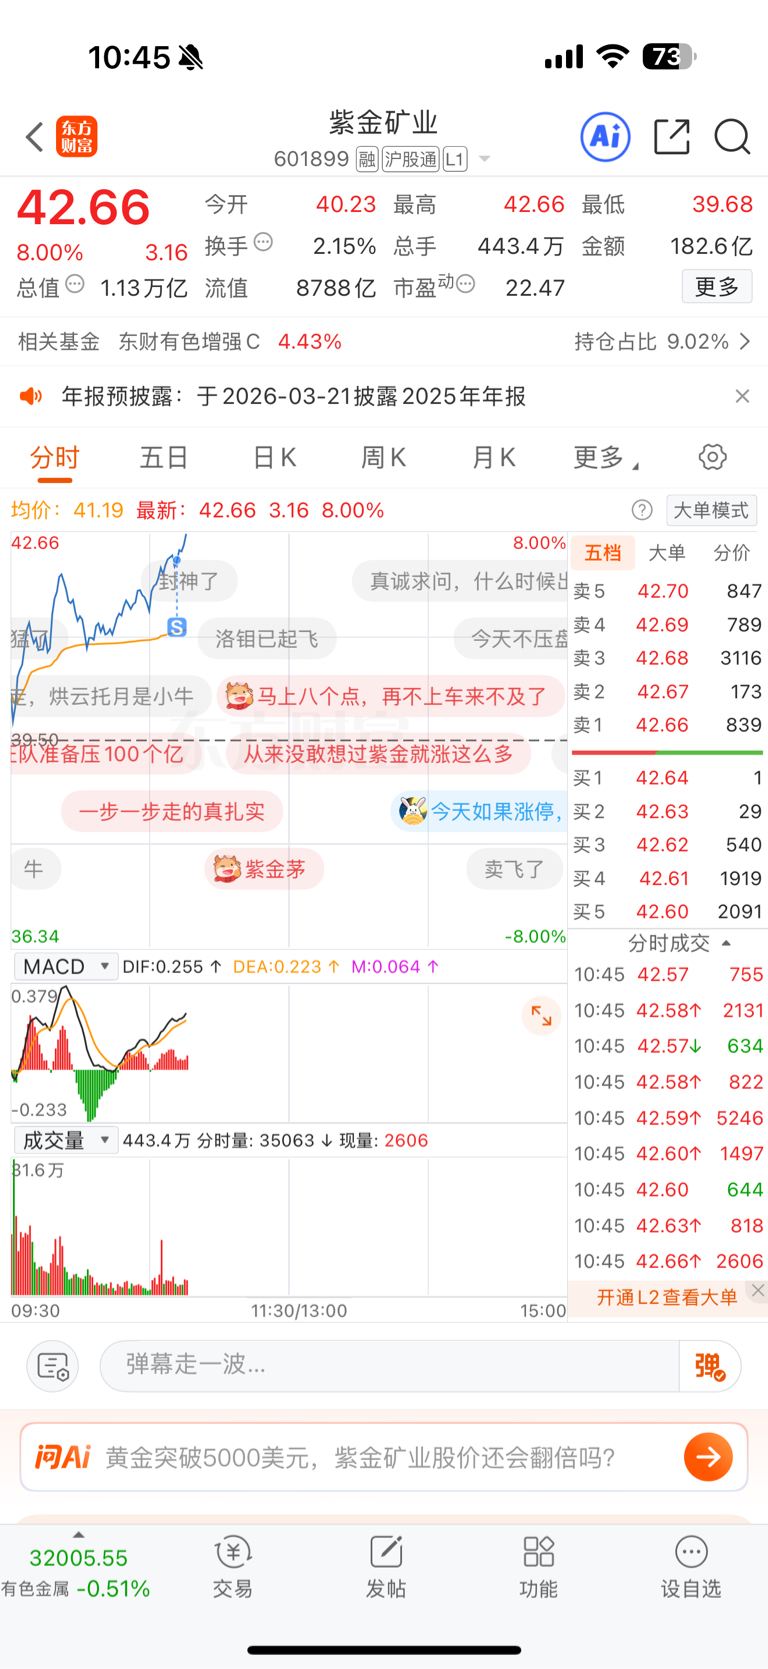Tap the orange arrow submit button
This screenshot has width=768, height=1669.
coord(708,1457)
